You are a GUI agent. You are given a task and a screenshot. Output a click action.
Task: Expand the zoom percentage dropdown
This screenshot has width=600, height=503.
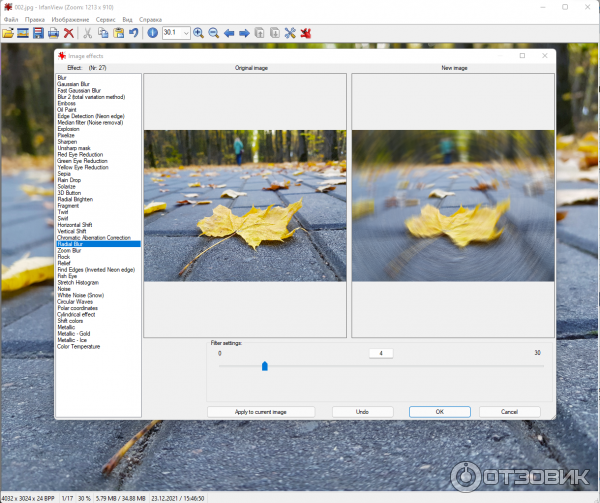coord(186,33)
